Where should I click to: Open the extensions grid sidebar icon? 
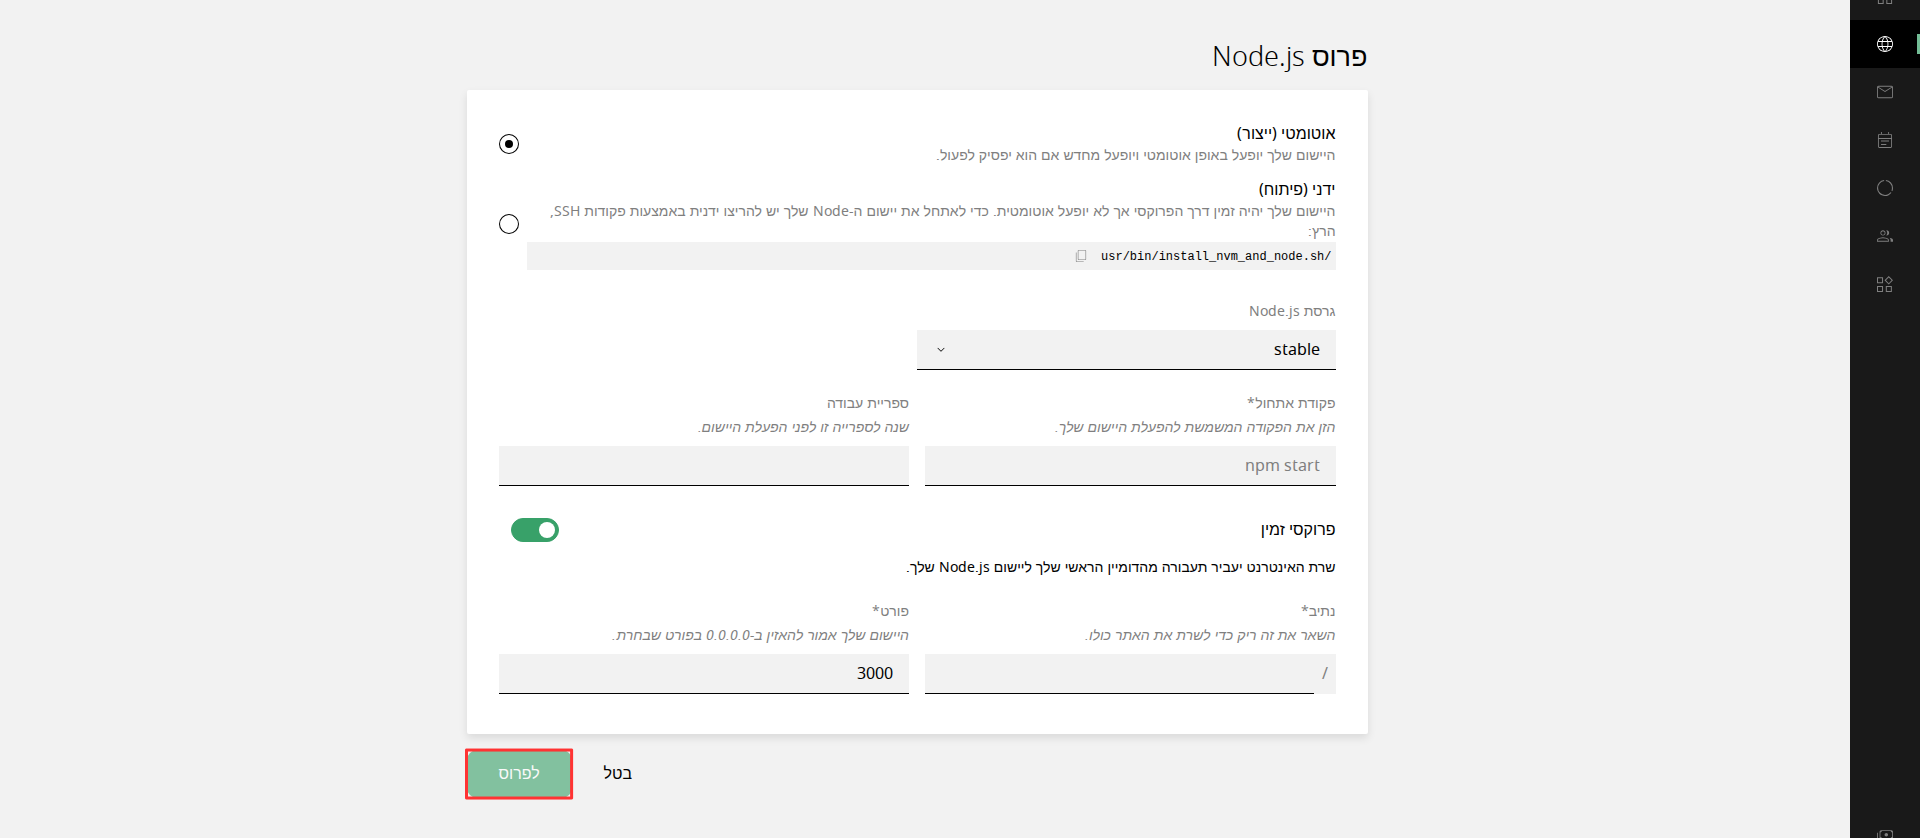[1885, 284]
